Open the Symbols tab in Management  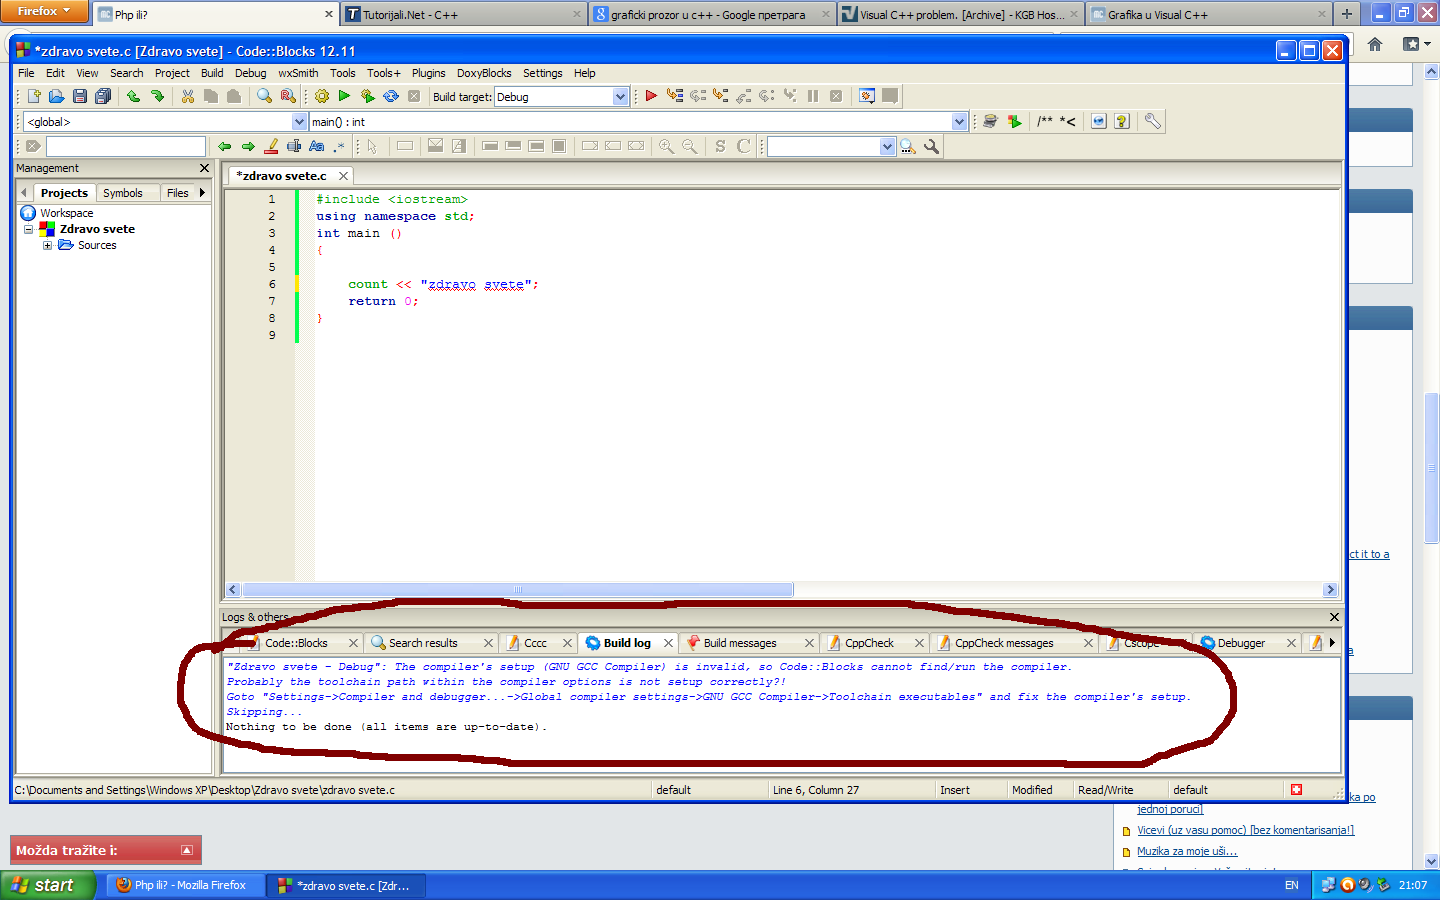coord(123,193)
